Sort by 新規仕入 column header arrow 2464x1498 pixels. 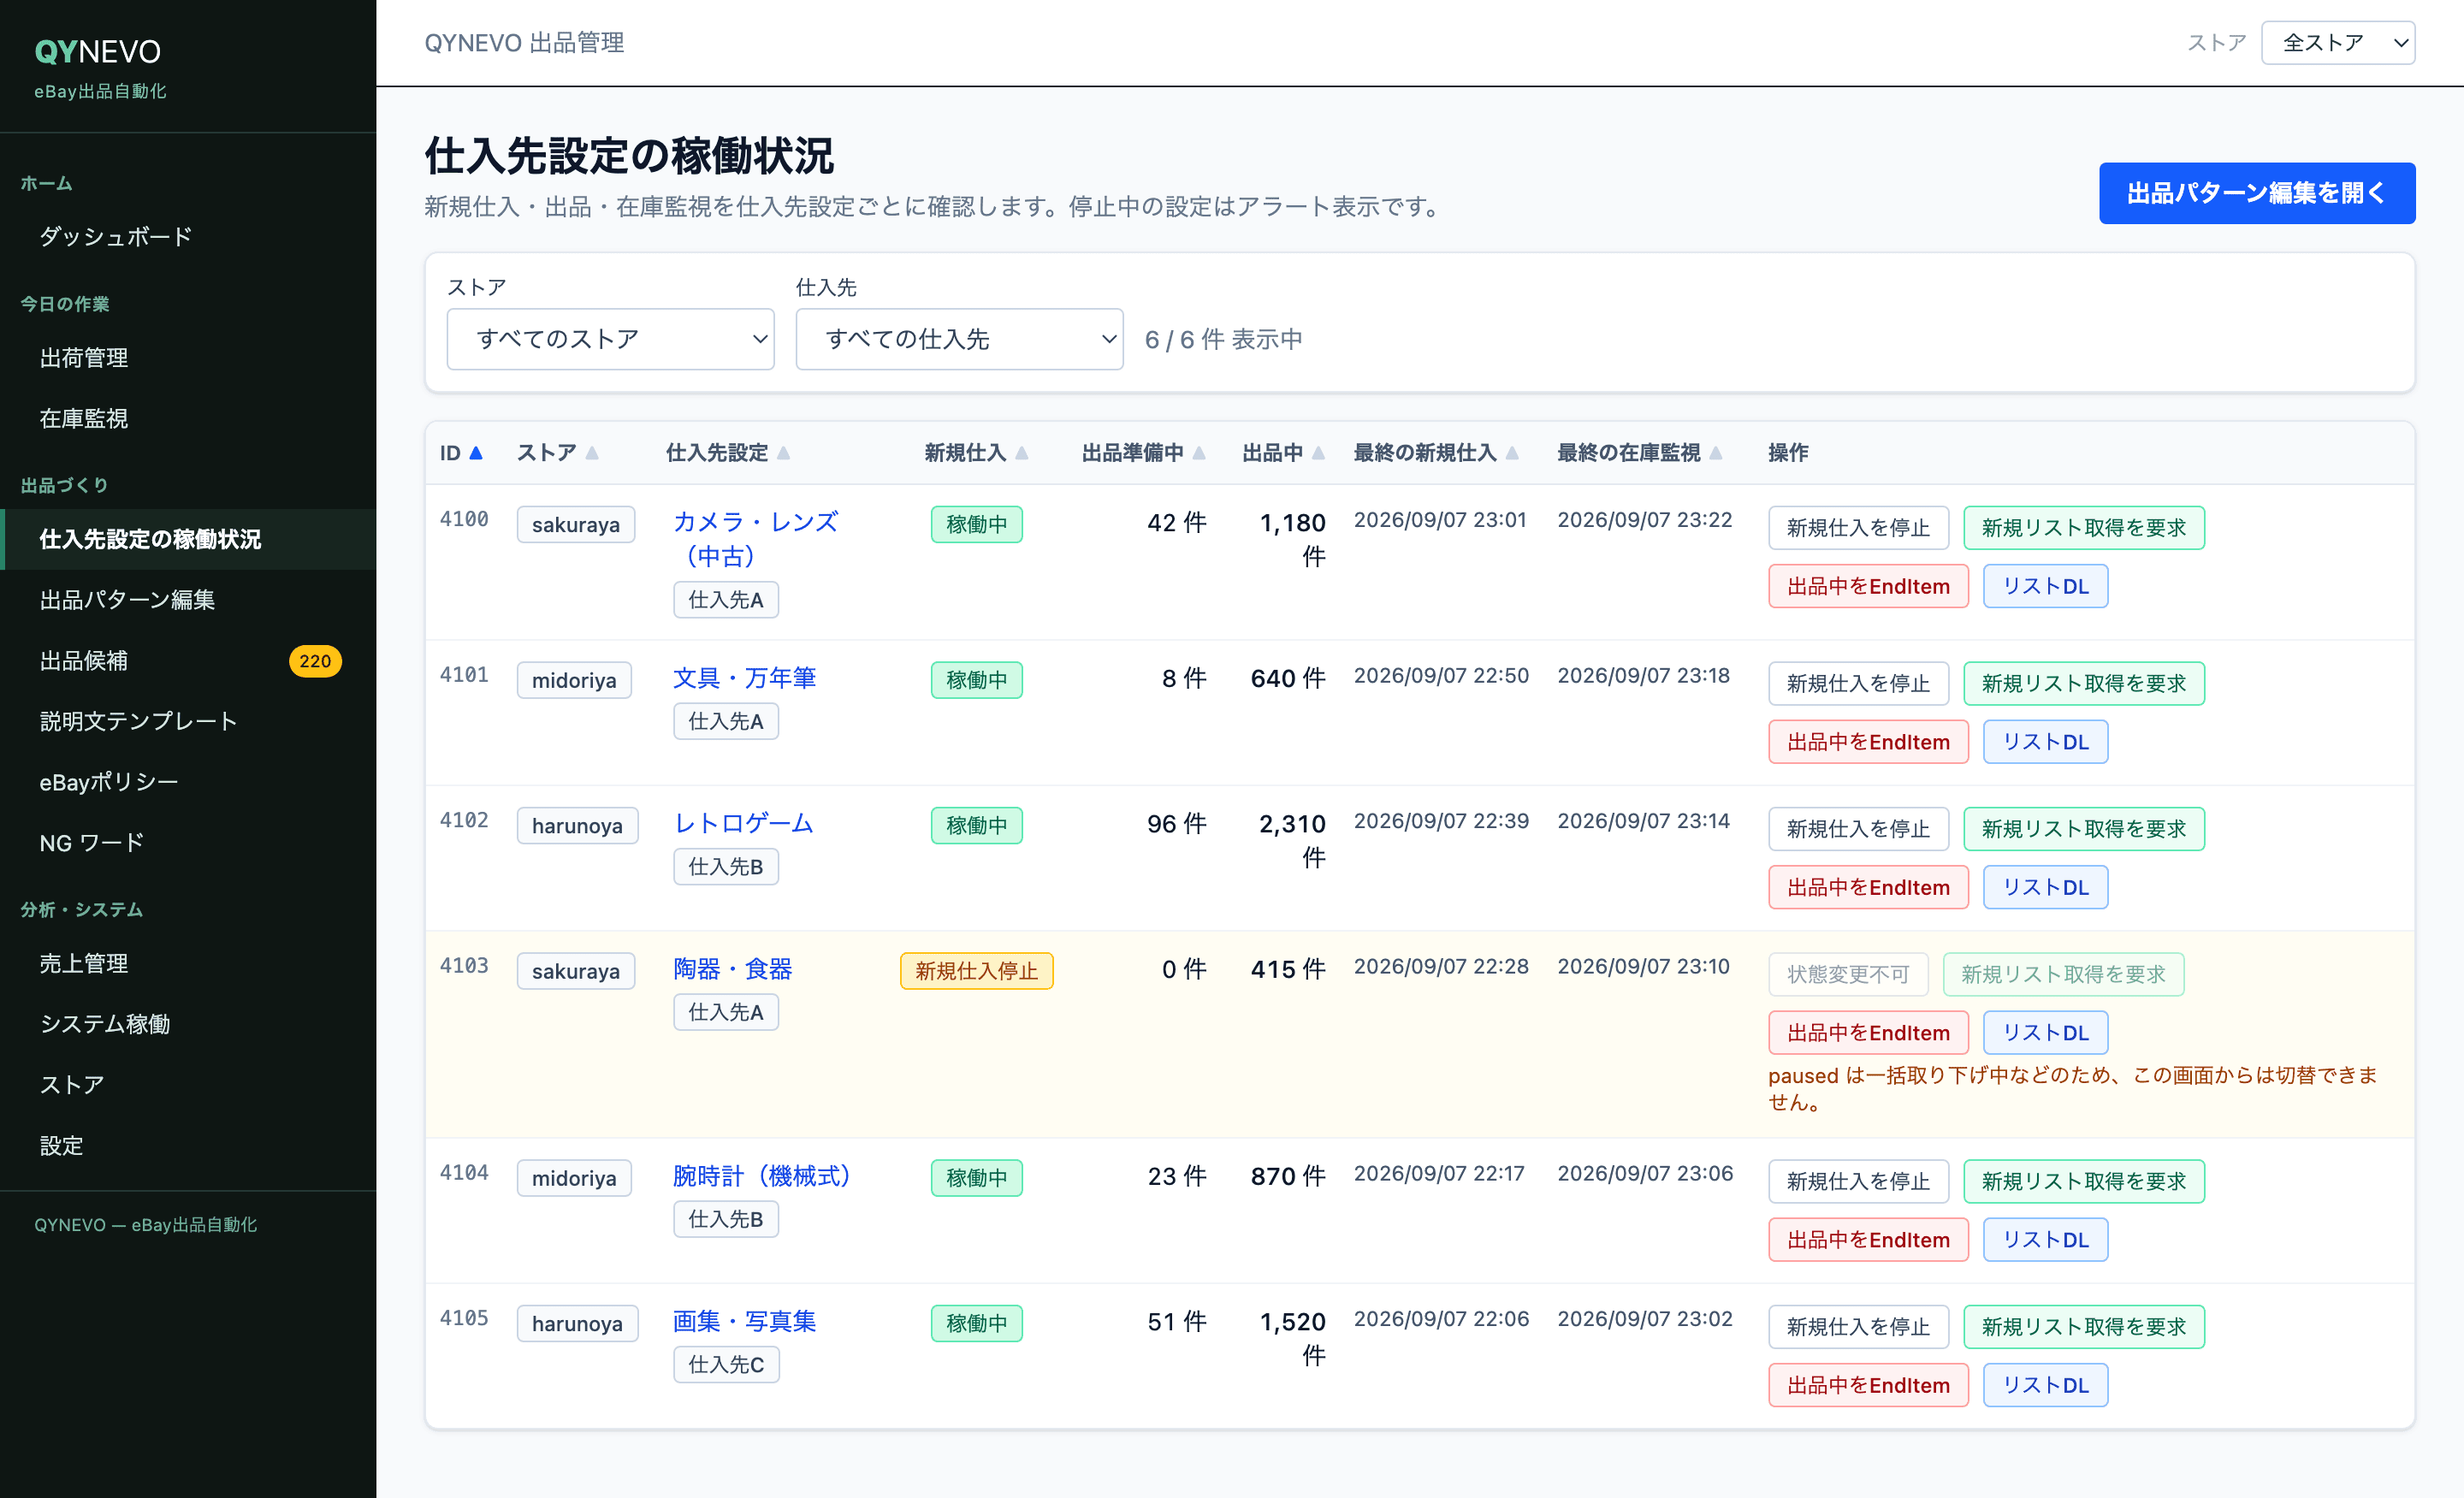click(1021, 453)
